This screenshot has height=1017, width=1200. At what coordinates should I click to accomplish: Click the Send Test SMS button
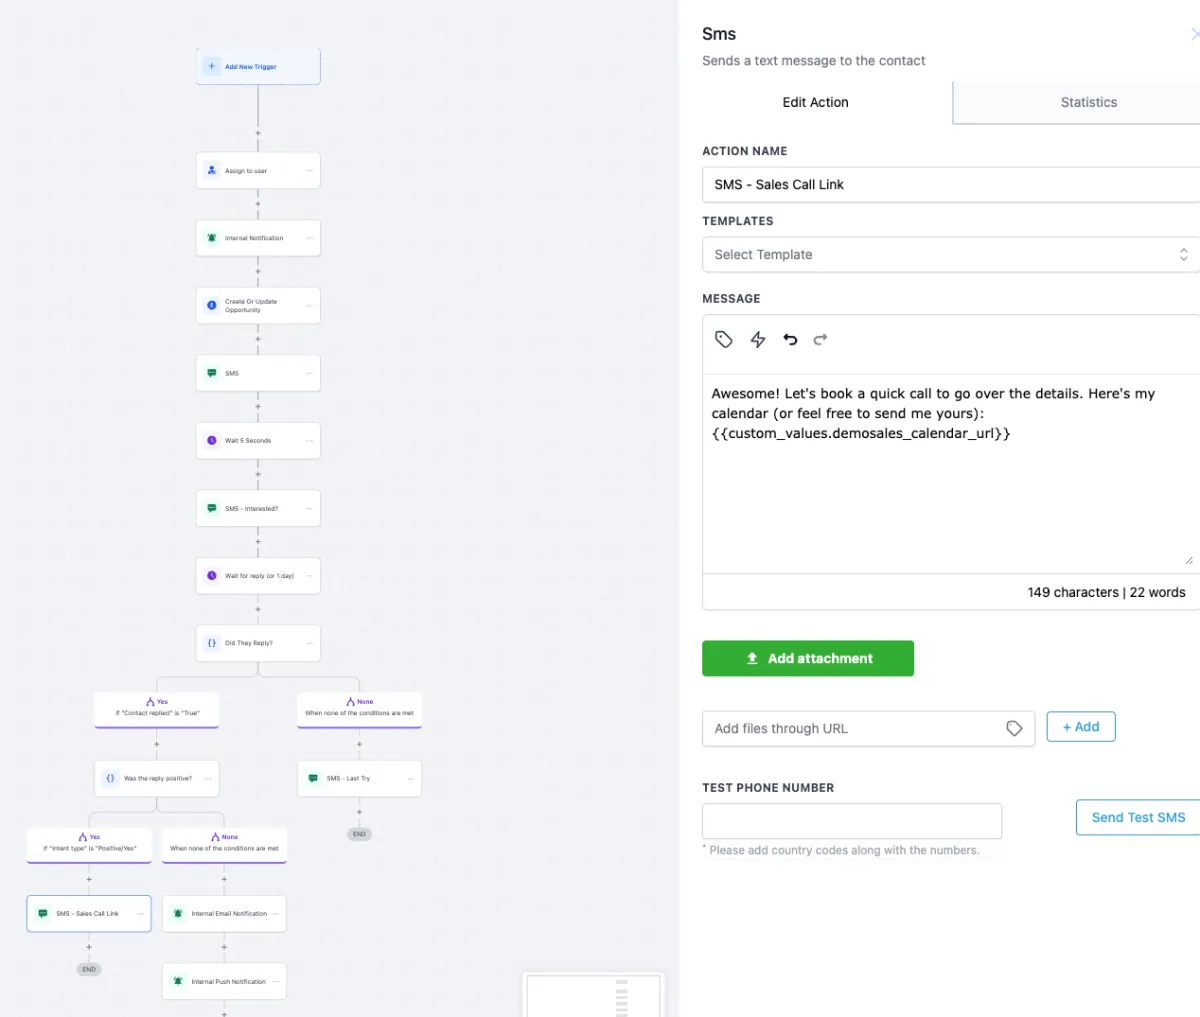pyautogui.click(x=1138, y=817)
